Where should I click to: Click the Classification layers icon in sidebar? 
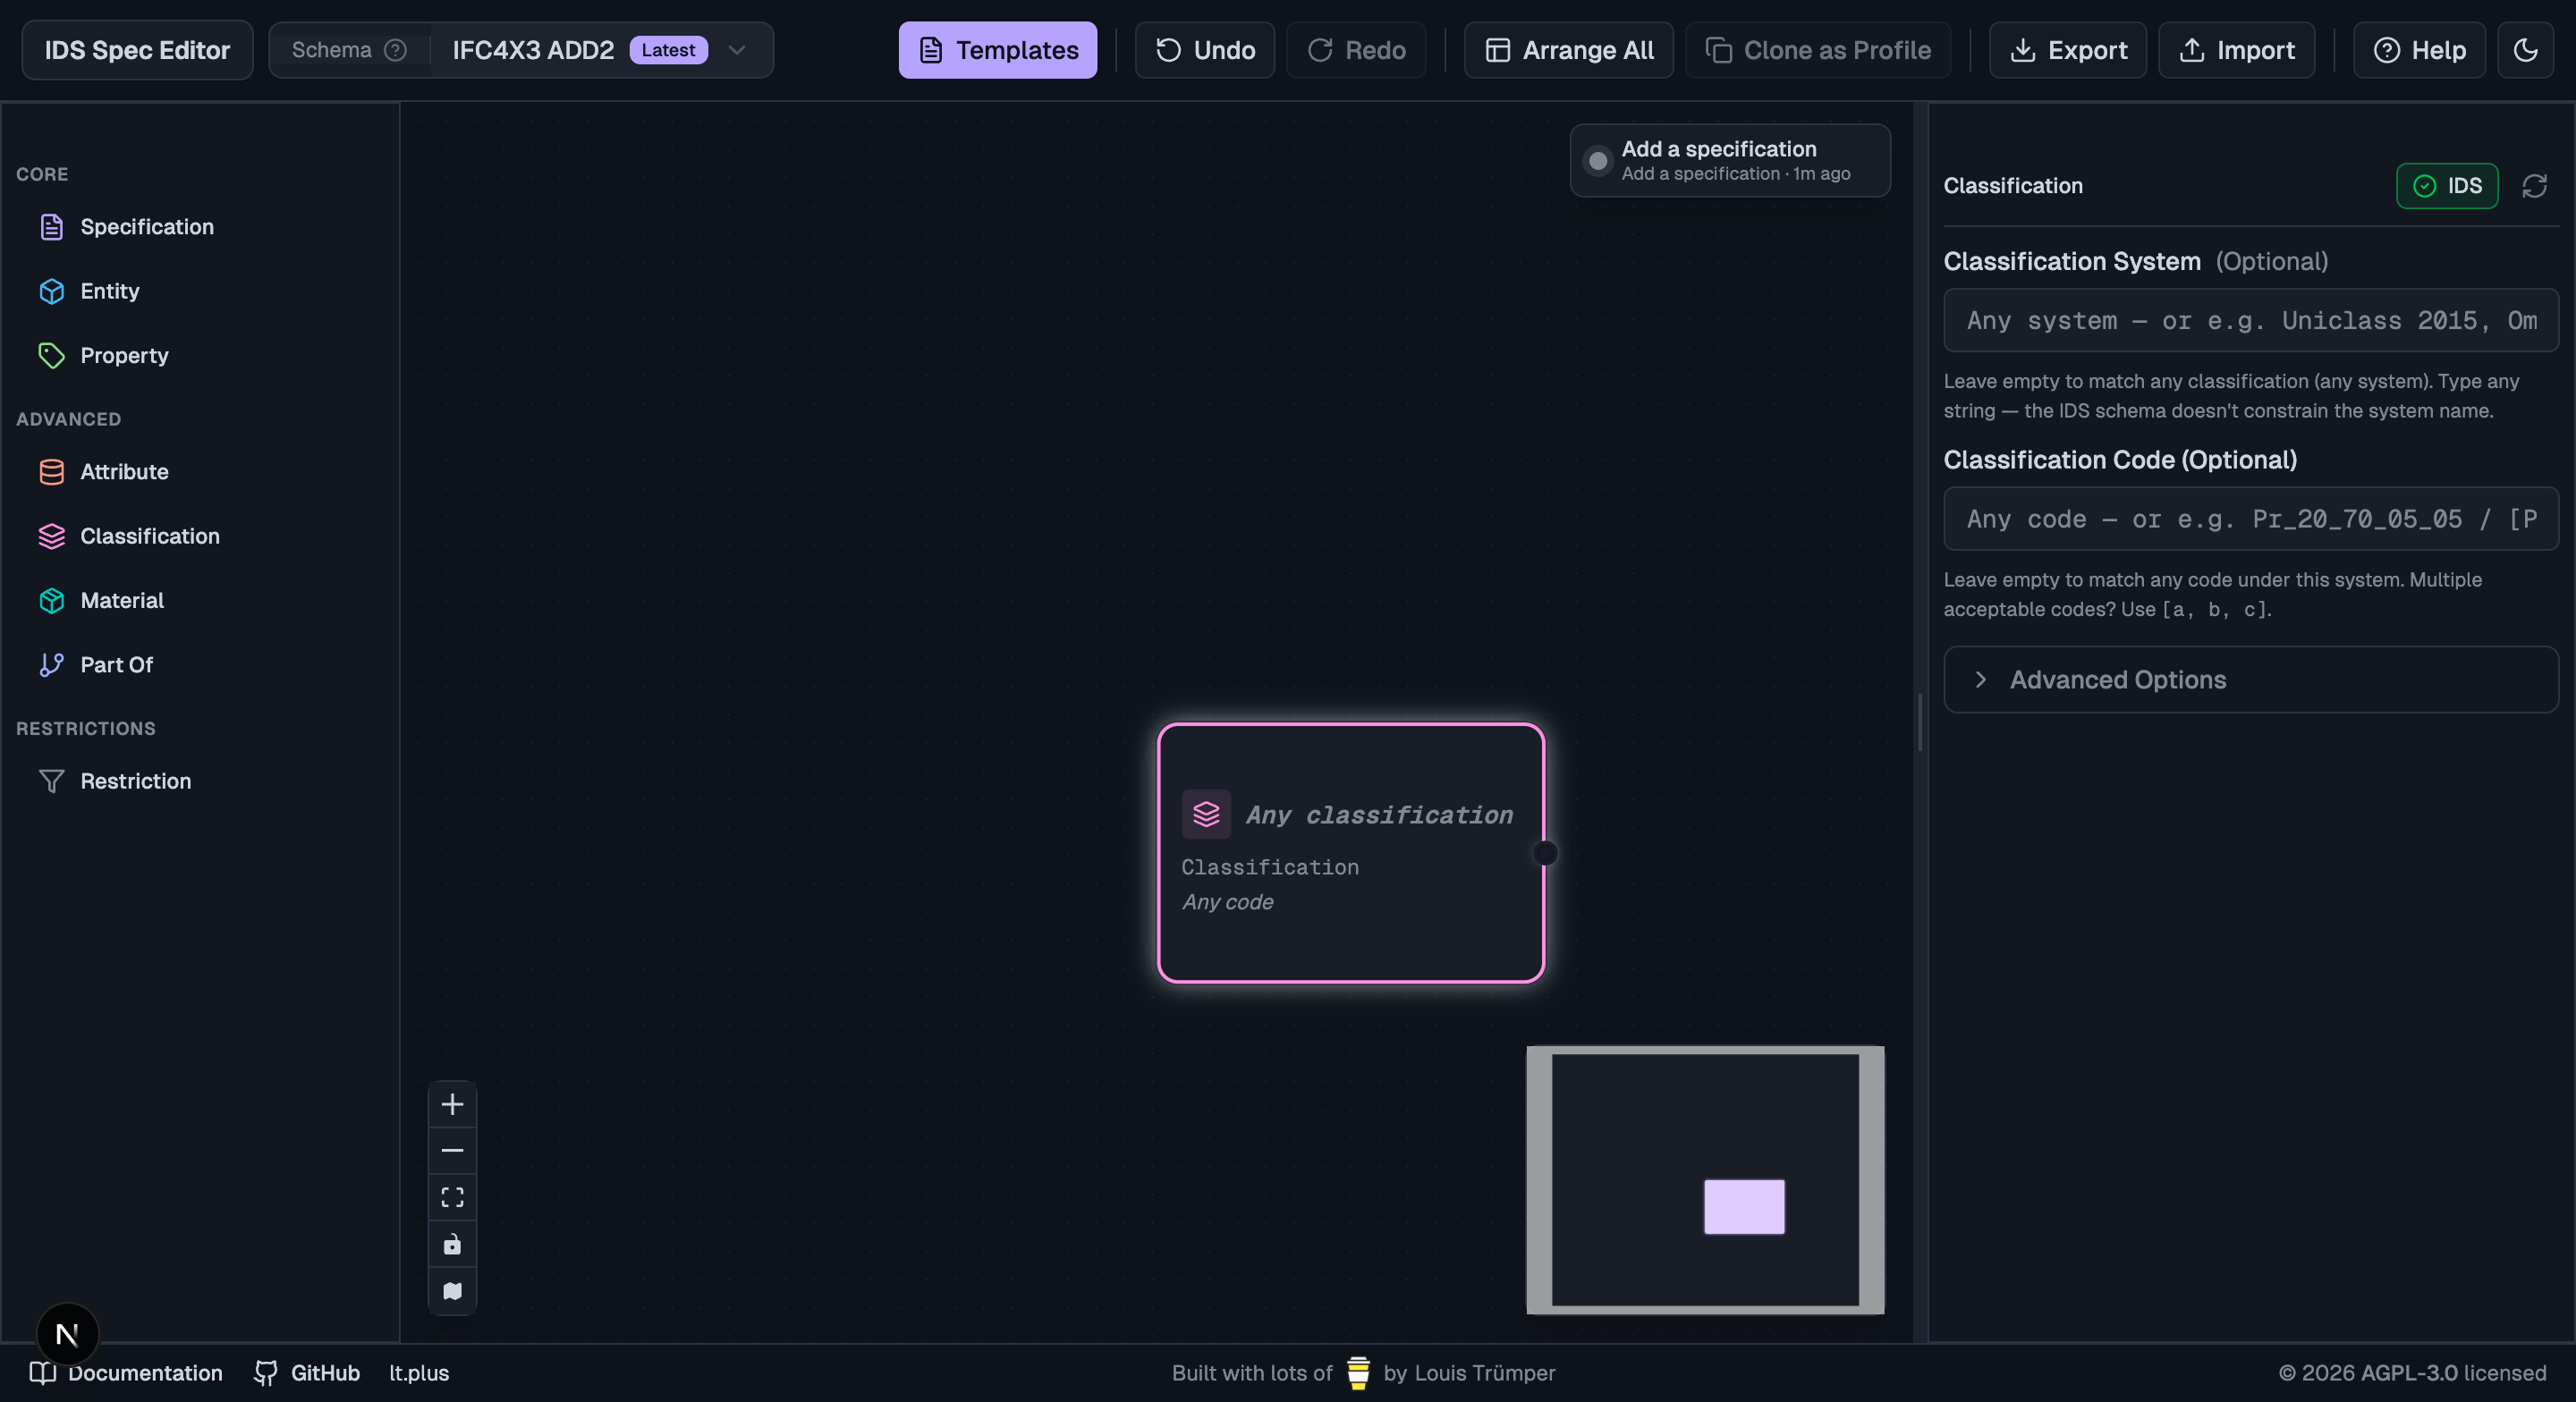[x=51, y=536]
